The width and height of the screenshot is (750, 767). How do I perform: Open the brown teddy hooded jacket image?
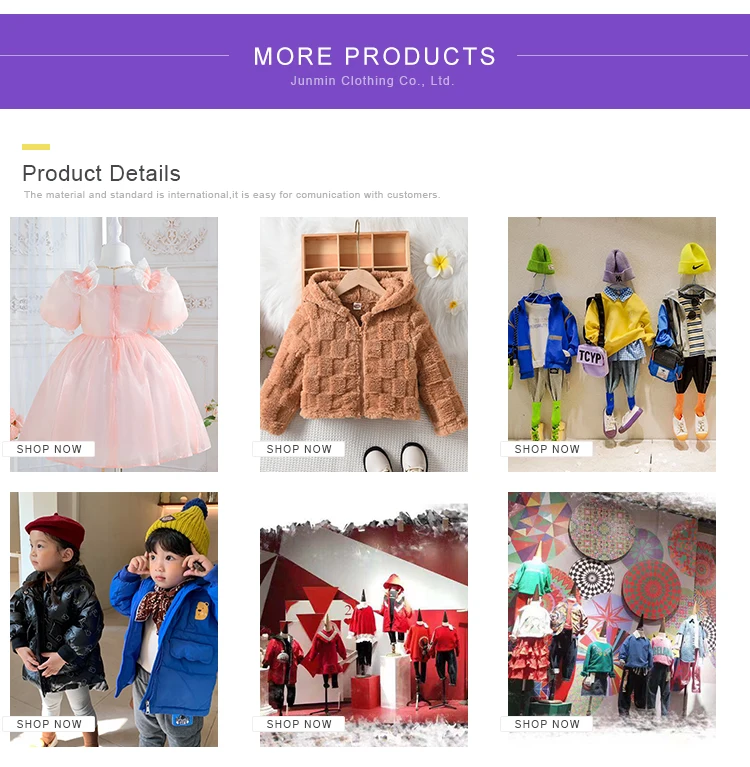(x=364, y=344)
